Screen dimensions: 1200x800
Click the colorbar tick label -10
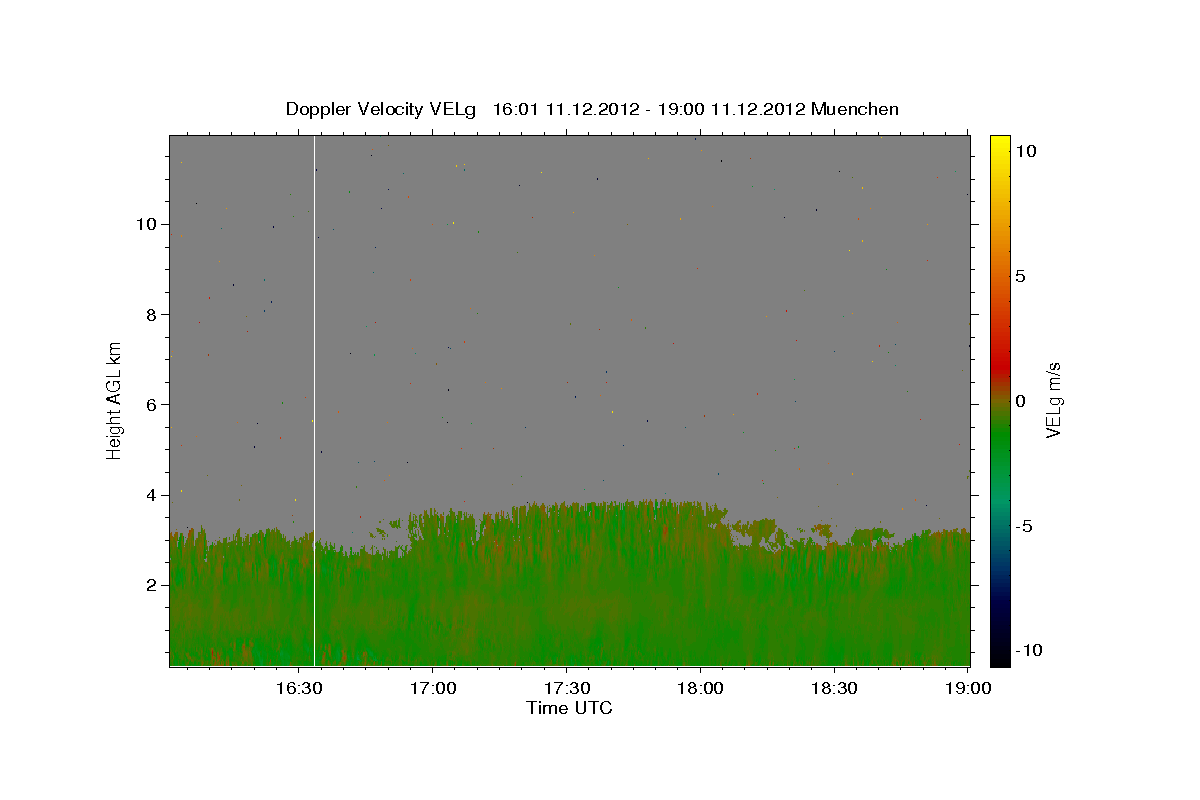[1029, 650]
